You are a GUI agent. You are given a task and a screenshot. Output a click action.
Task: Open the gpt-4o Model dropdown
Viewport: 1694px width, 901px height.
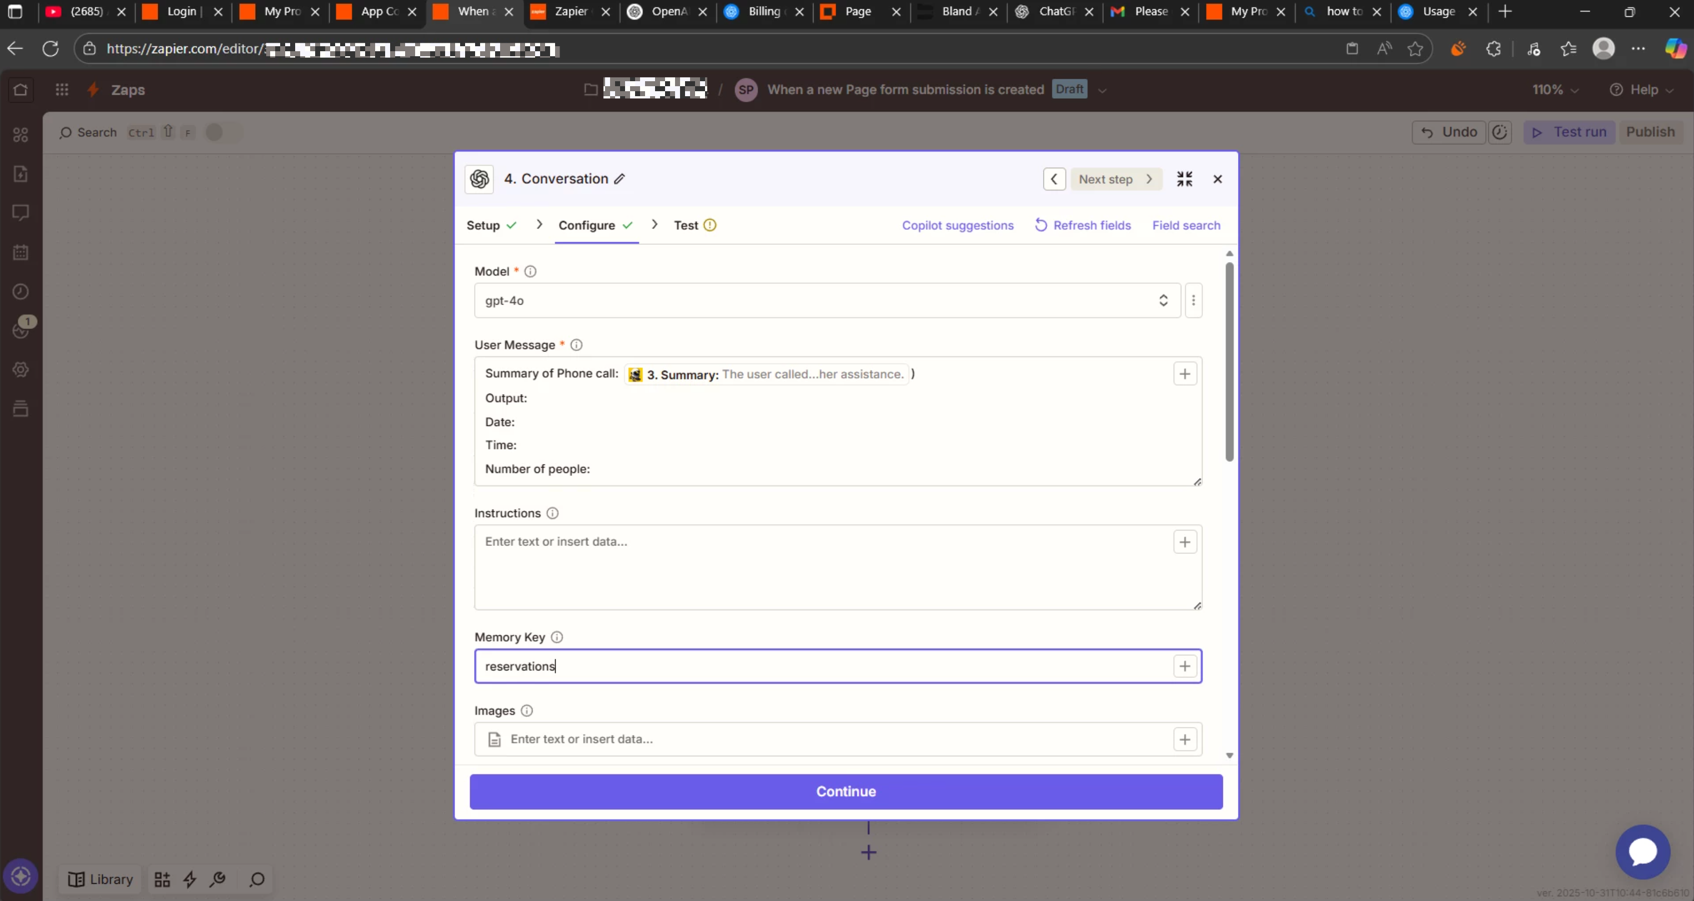(826, 301)
